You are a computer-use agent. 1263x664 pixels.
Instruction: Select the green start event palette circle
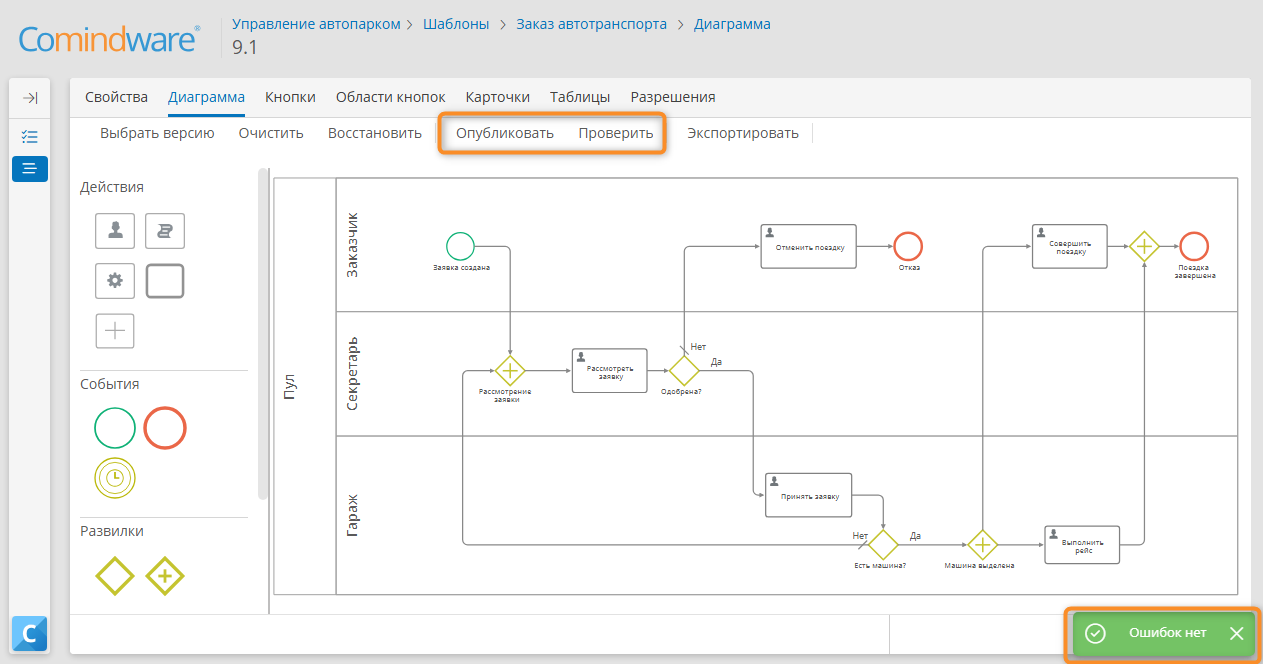coord(115,428)
